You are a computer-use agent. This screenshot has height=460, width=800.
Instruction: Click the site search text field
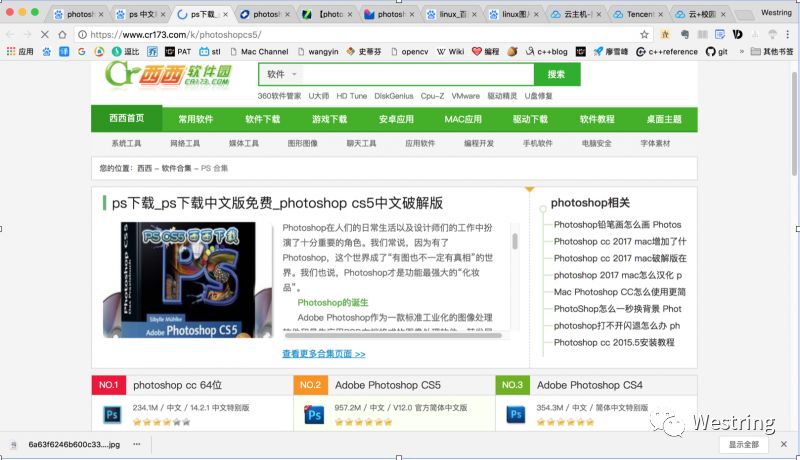(418, 74)
